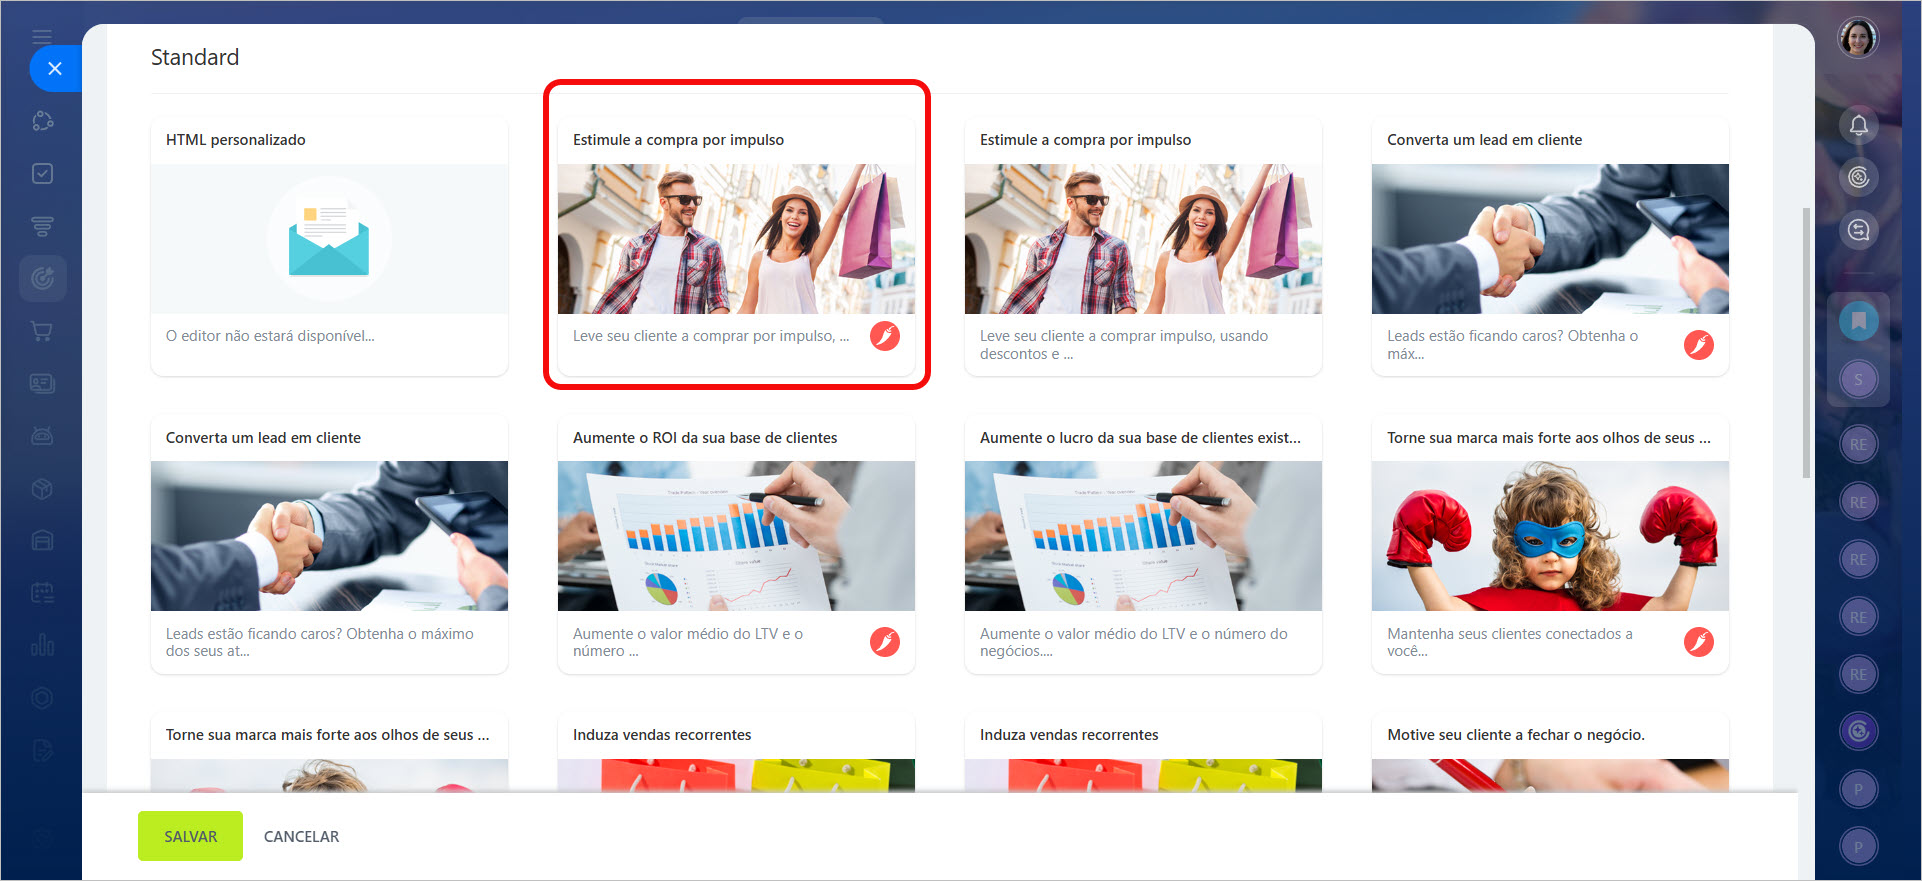
Task: Click pepper icon on Aumente o ROI card
Action: (884, 642)
